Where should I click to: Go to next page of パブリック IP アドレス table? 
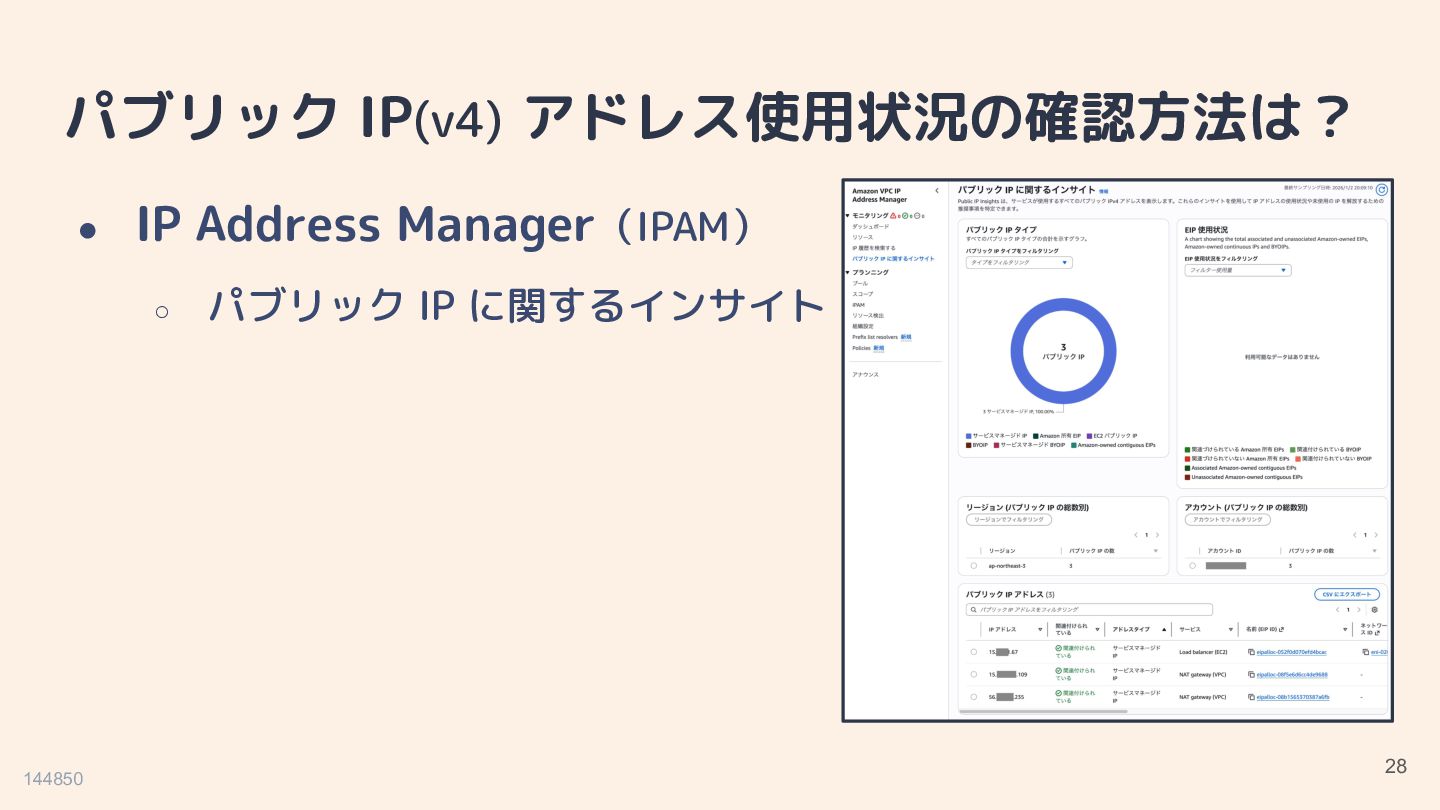click(1359, 609)
